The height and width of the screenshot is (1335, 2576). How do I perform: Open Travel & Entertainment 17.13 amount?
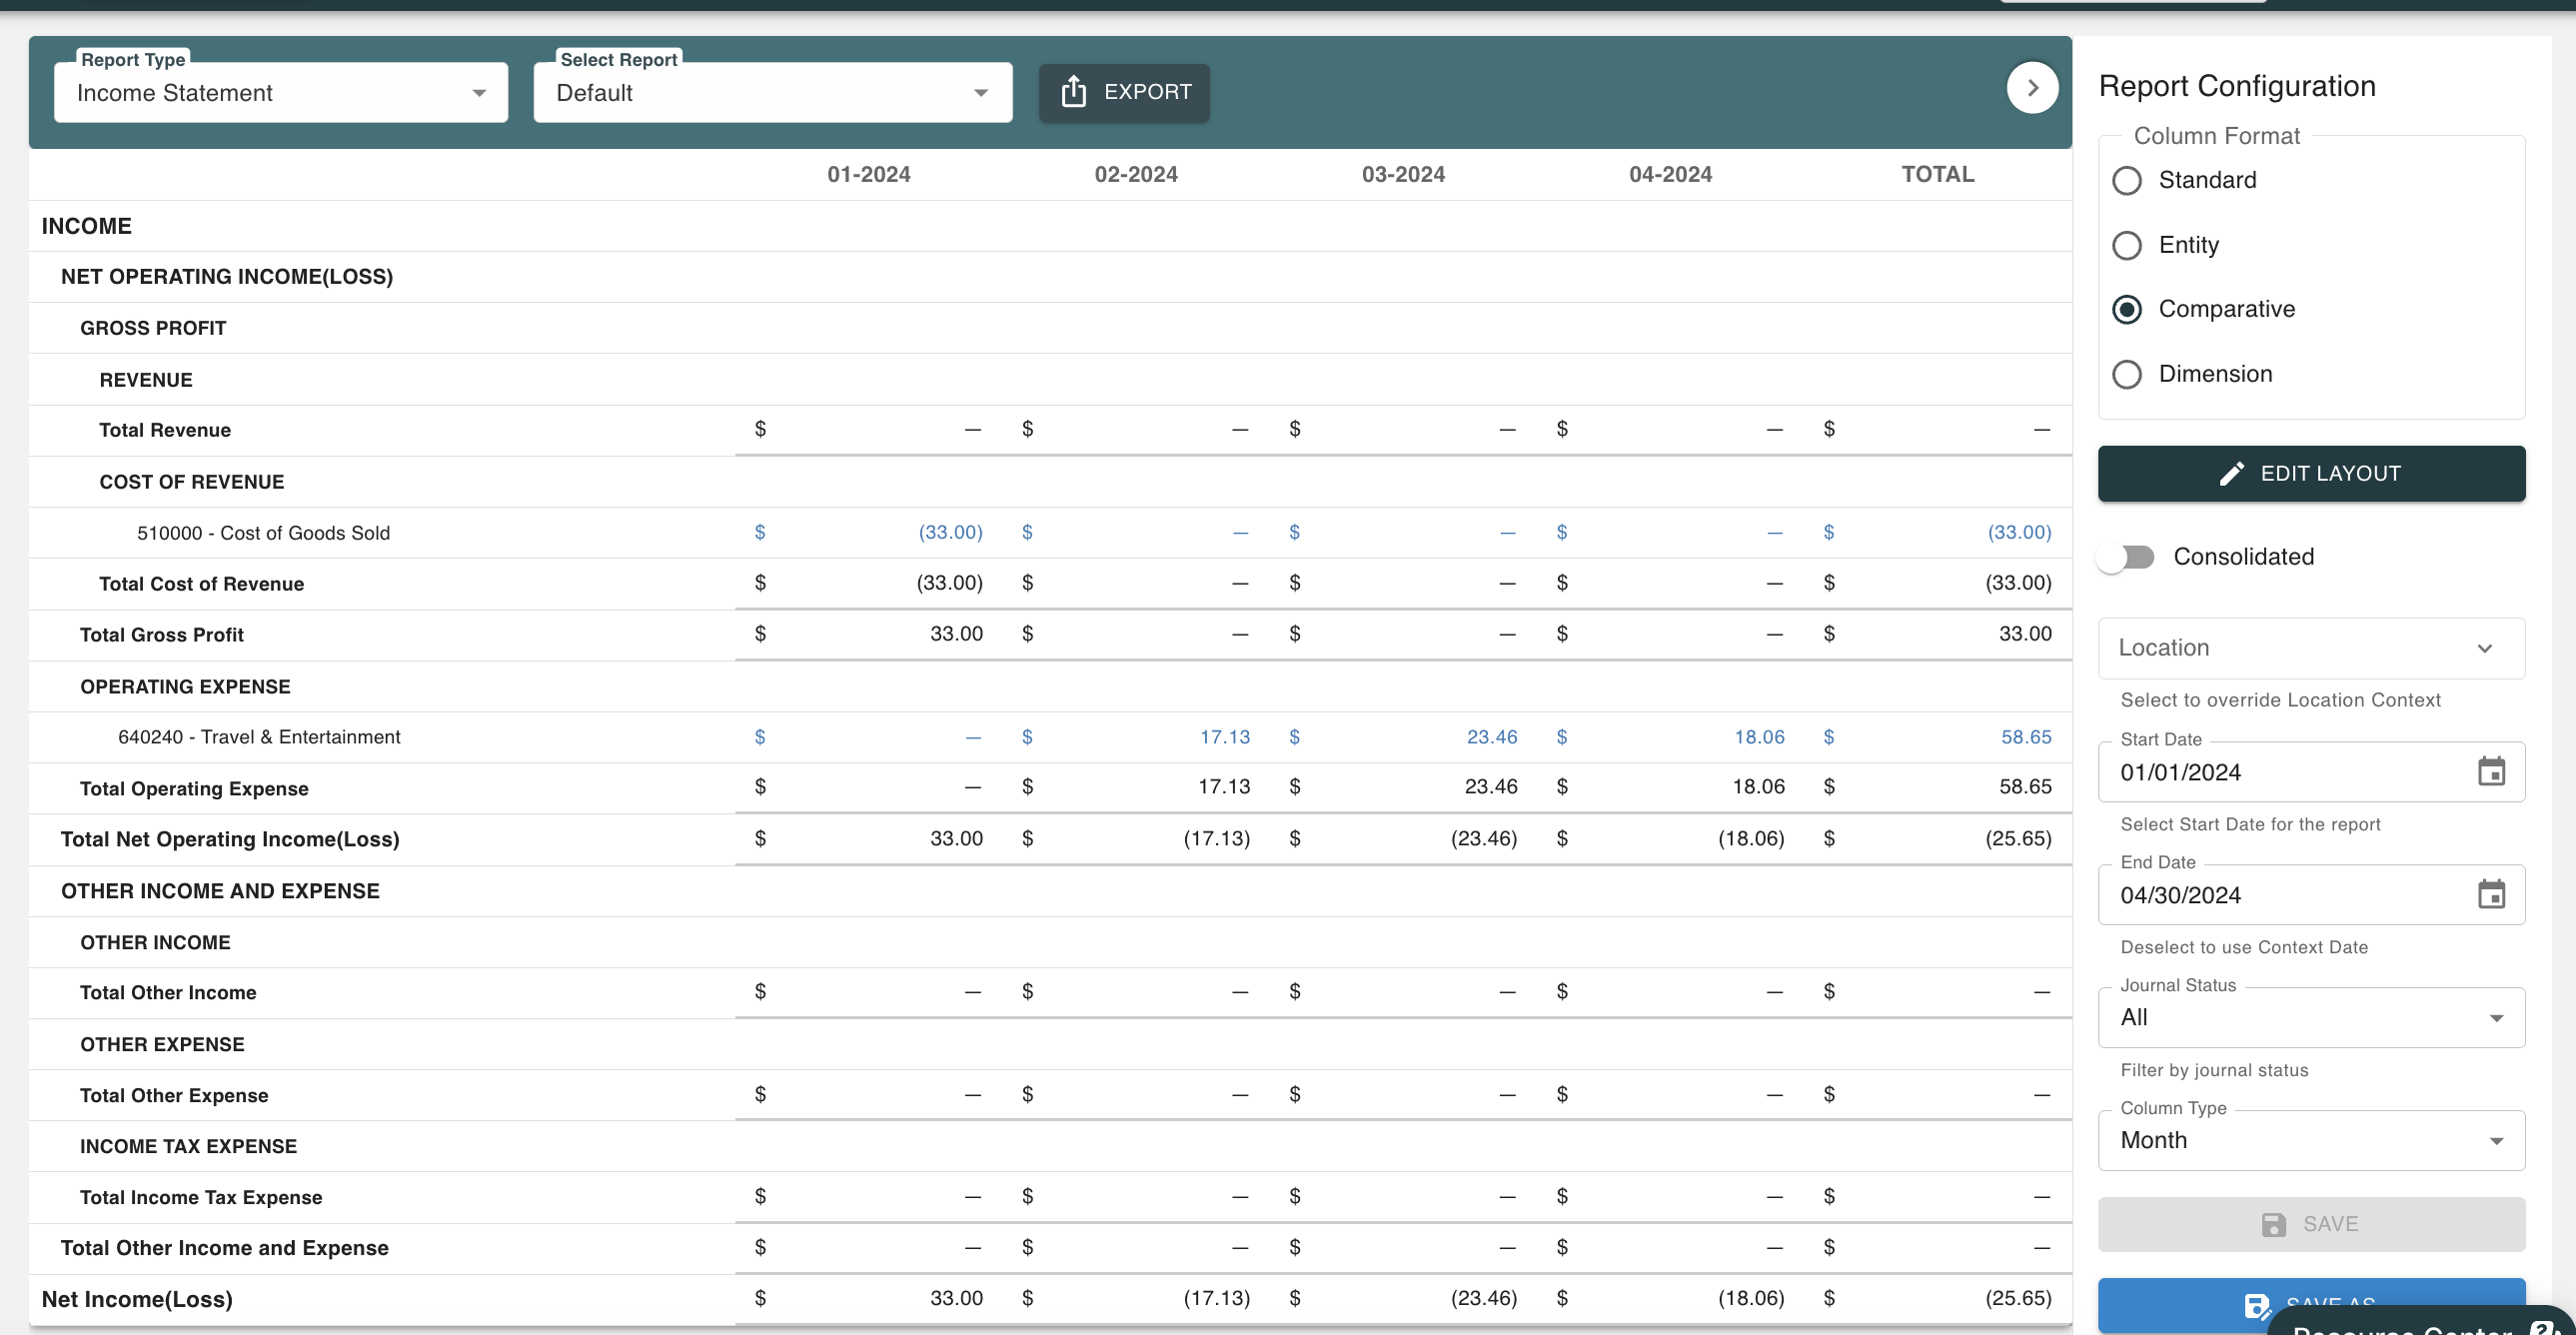coord(1225,738)
